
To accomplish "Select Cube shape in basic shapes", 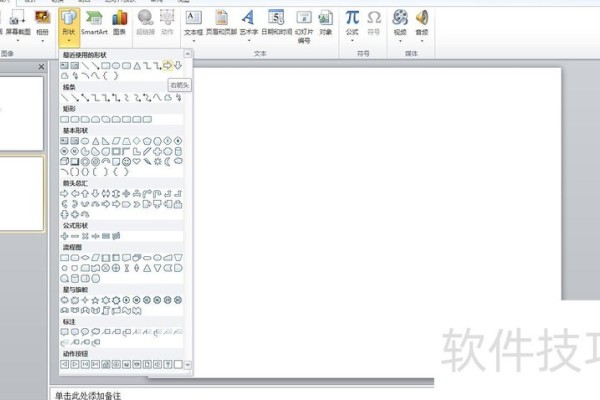I will (x=64, y=162).
